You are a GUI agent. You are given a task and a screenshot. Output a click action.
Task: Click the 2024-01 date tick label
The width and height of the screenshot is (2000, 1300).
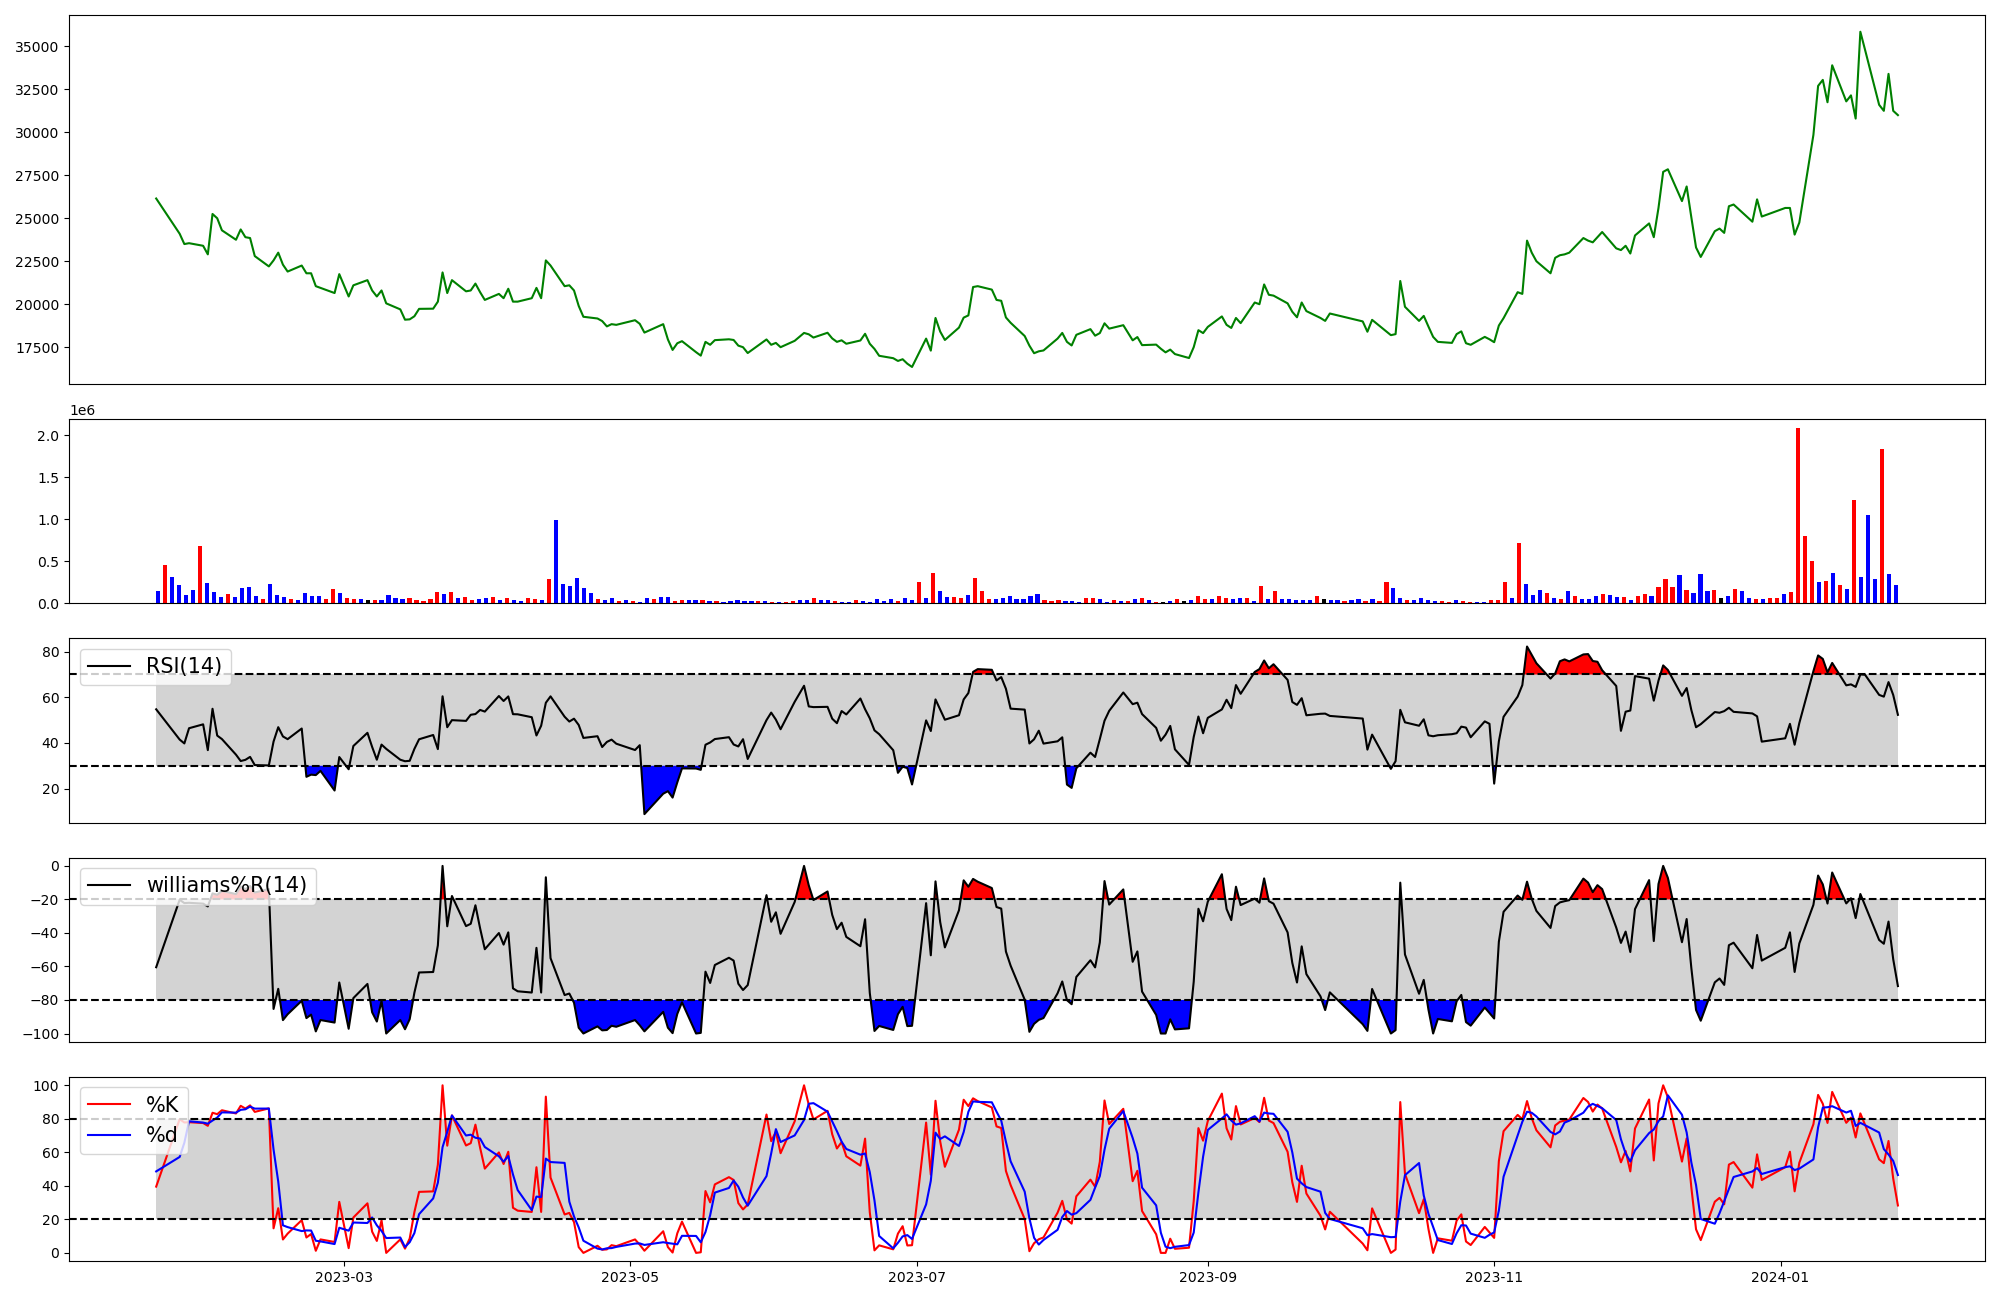pos(1781,1277)
